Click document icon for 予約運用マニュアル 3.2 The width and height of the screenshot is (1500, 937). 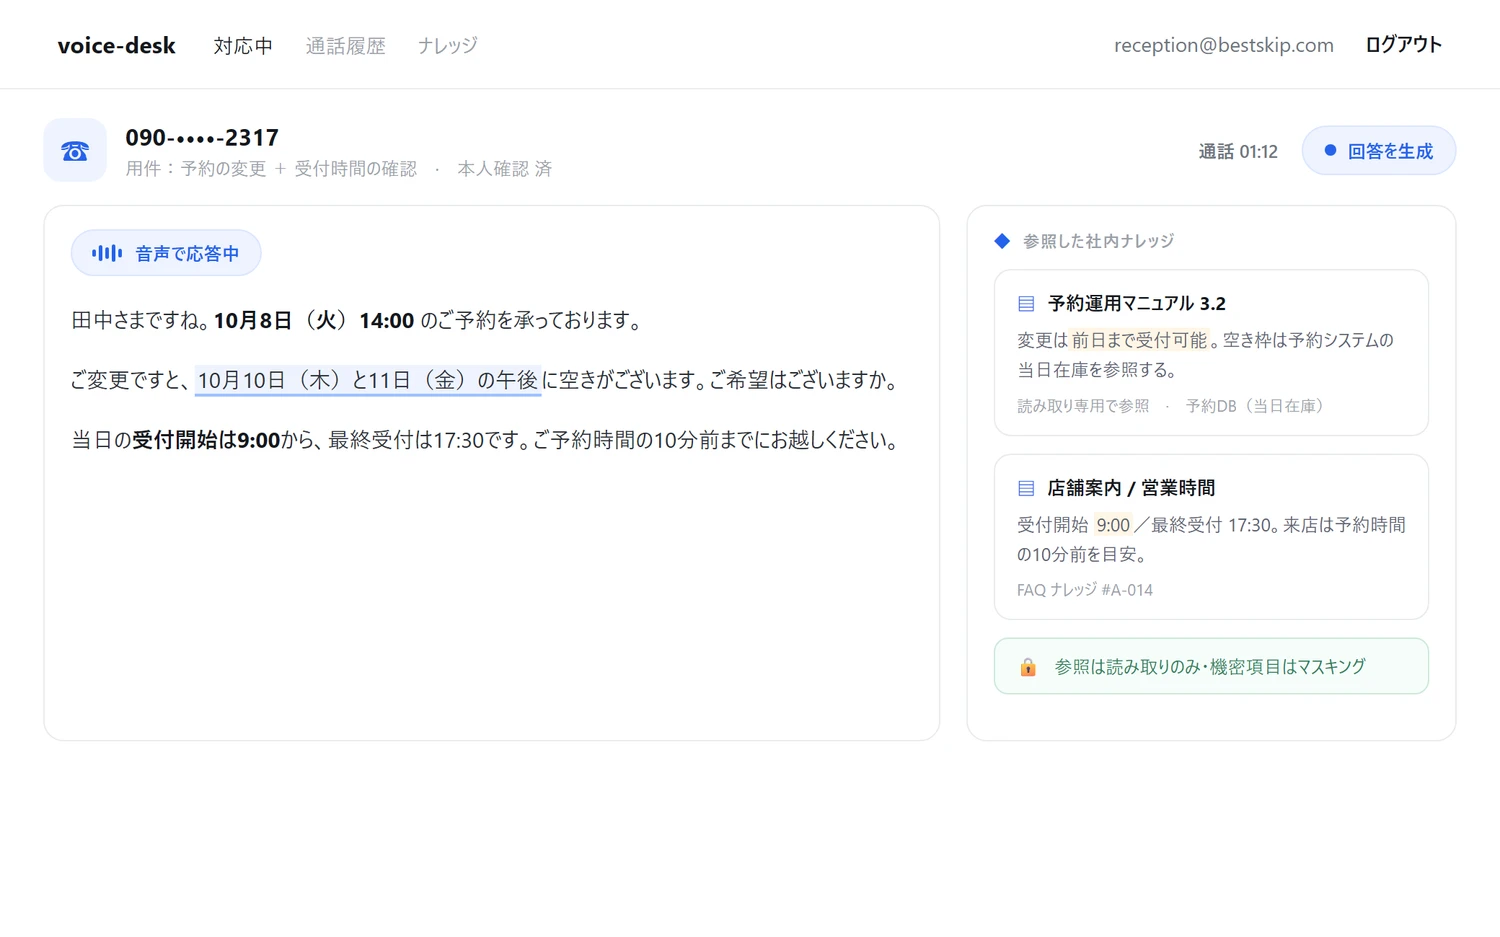[x=1026, y=303]
